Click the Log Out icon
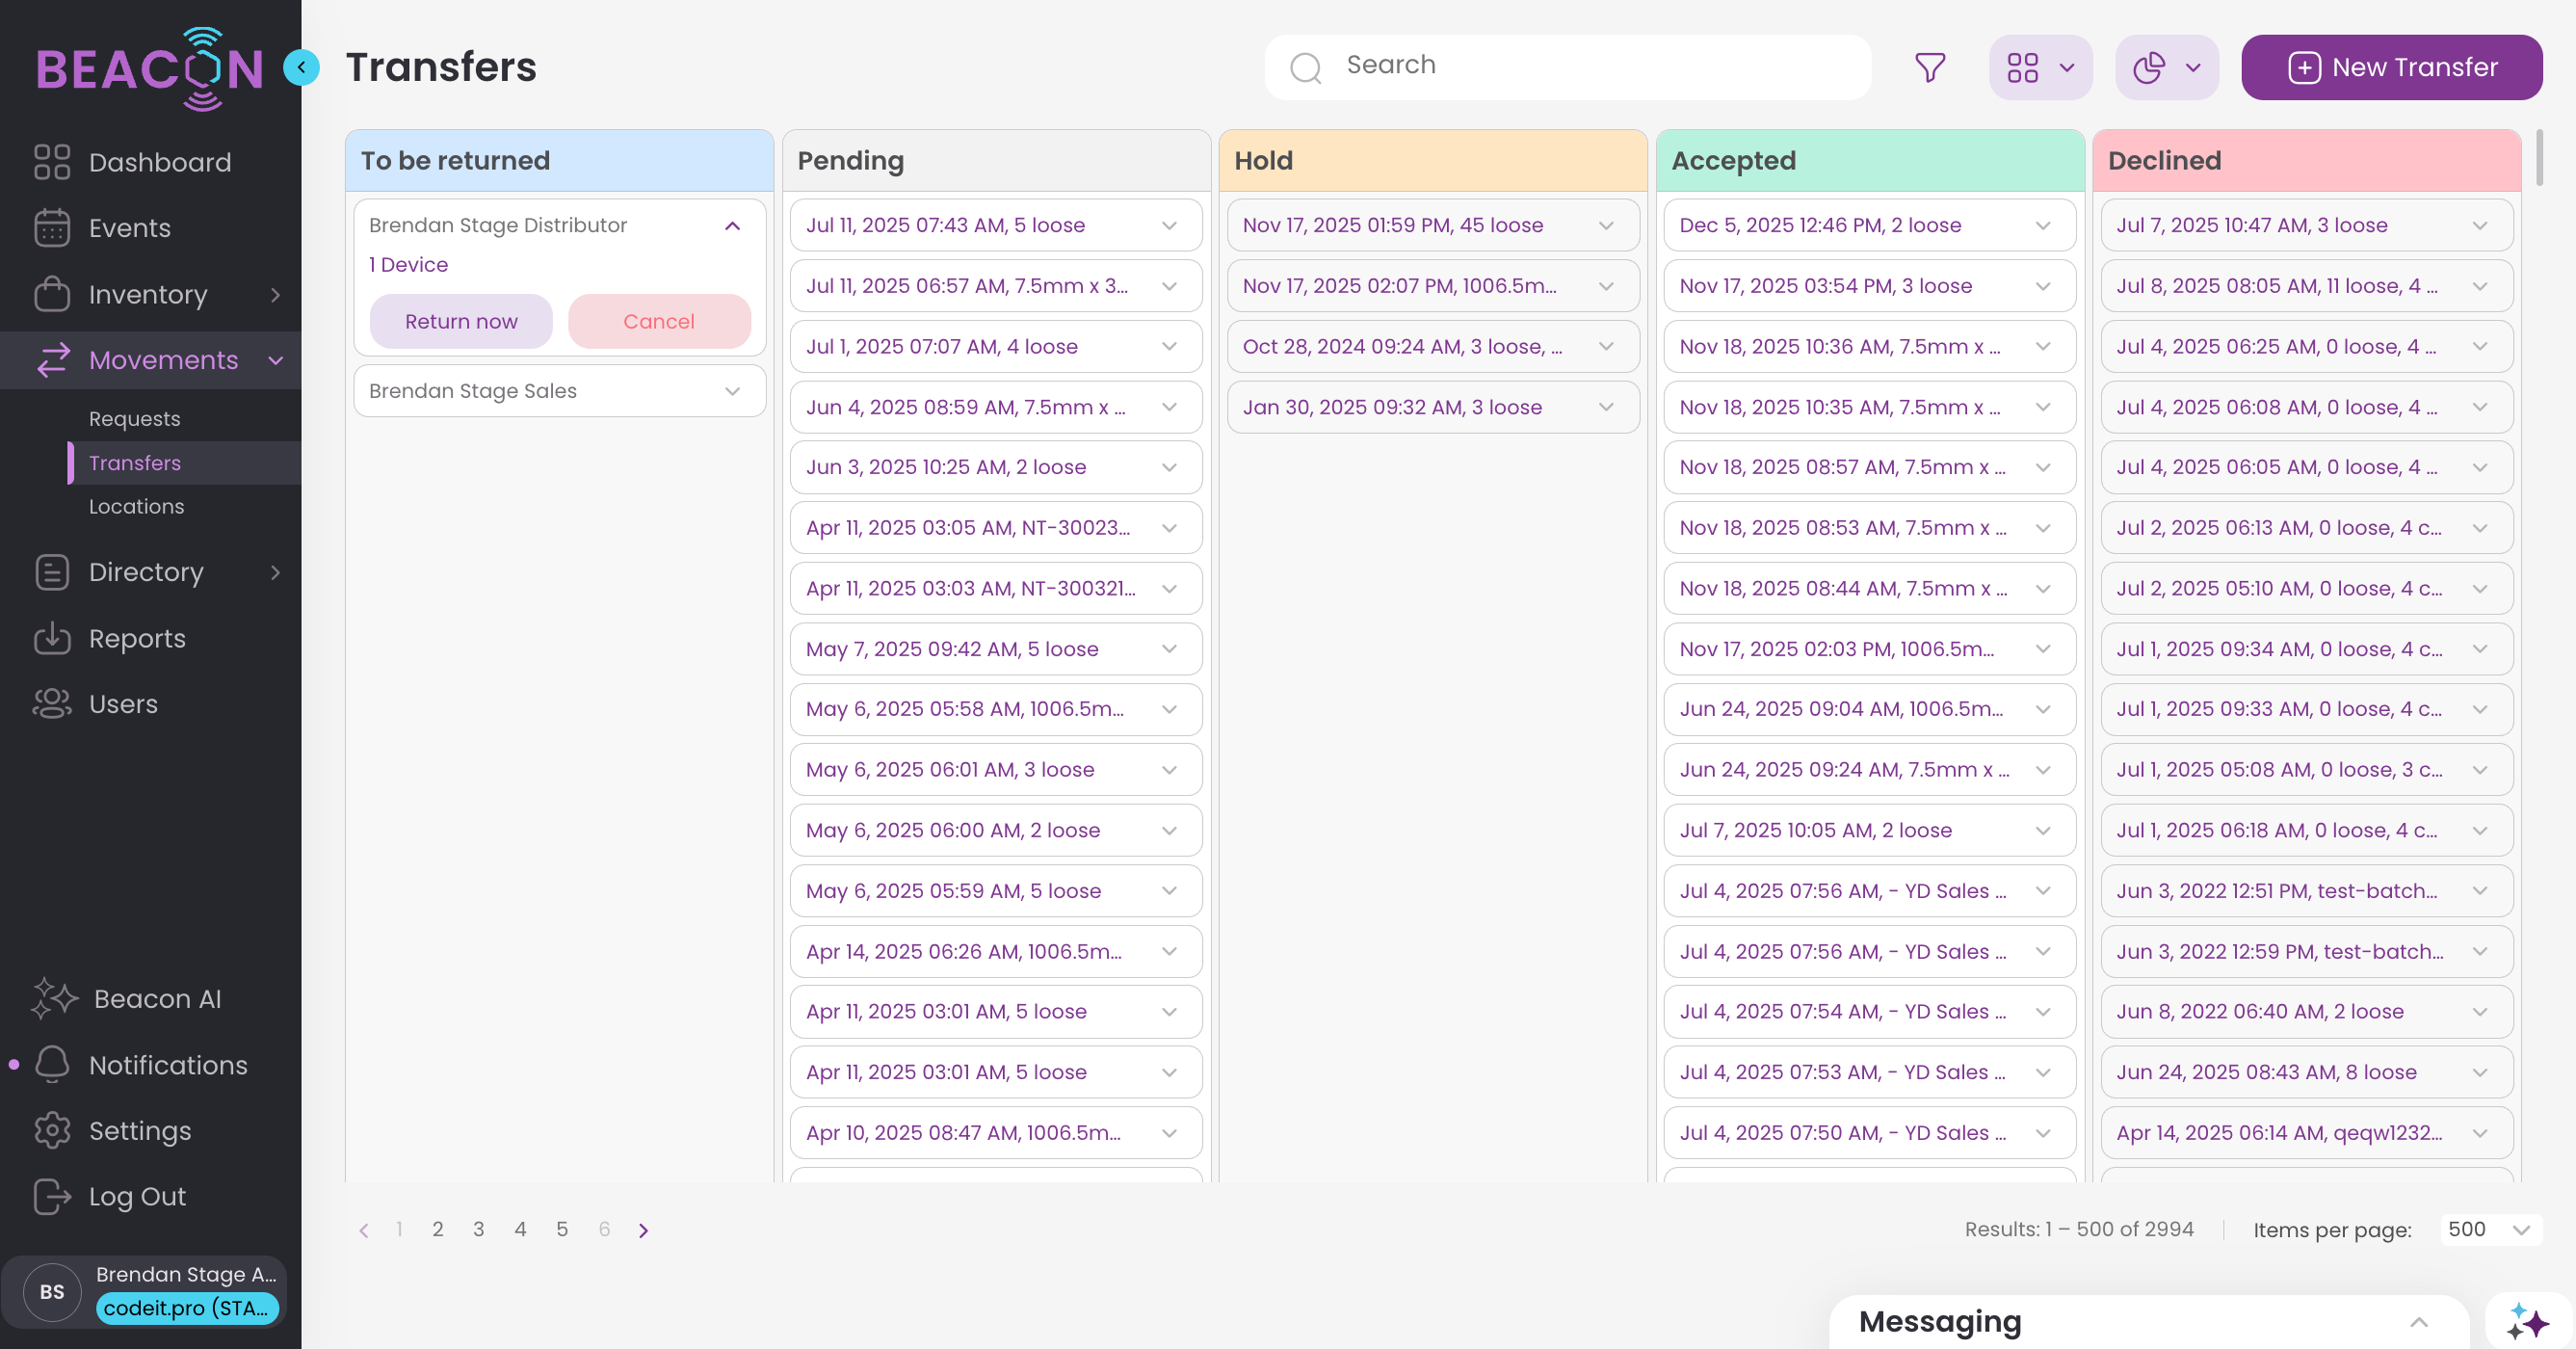The width and height of the screenshot is (2576, 1349). point(52,1196)
